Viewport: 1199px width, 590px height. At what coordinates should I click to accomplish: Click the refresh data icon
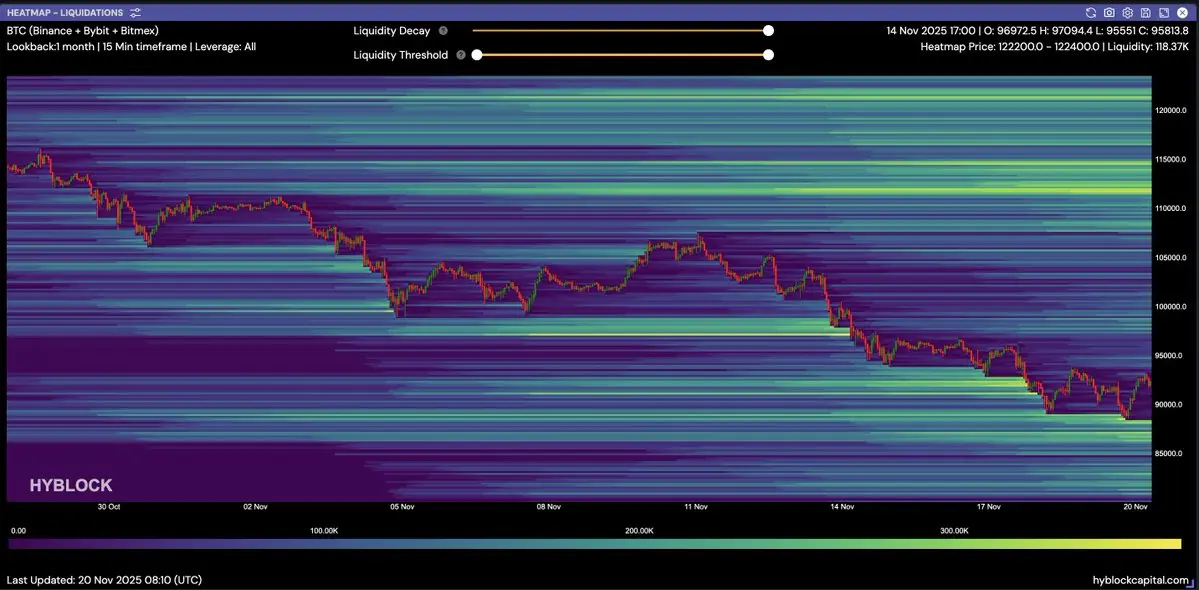coord(1092,12)
